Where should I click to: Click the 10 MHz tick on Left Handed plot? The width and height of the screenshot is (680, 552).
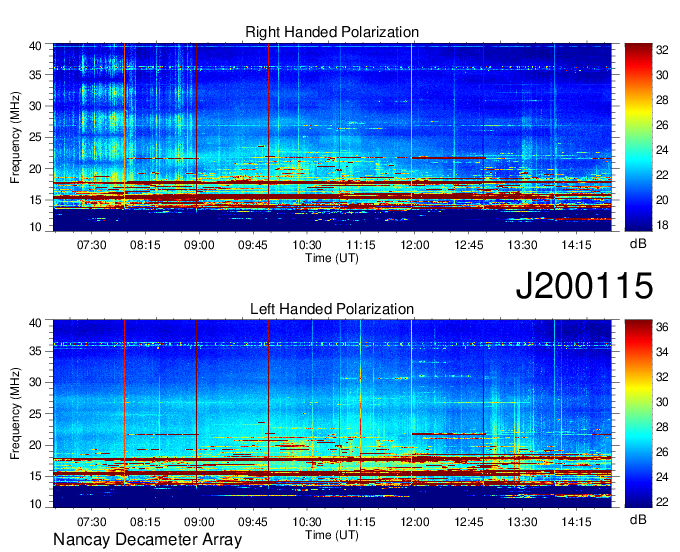35,503
